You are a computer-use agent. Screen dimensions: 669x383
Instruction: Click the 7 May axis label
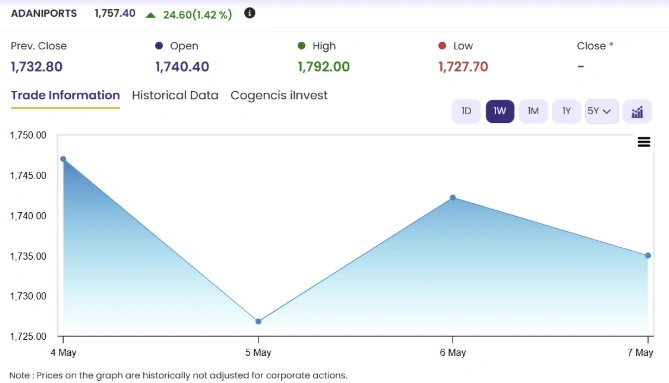pyautogui.click(x=640, y=353)
